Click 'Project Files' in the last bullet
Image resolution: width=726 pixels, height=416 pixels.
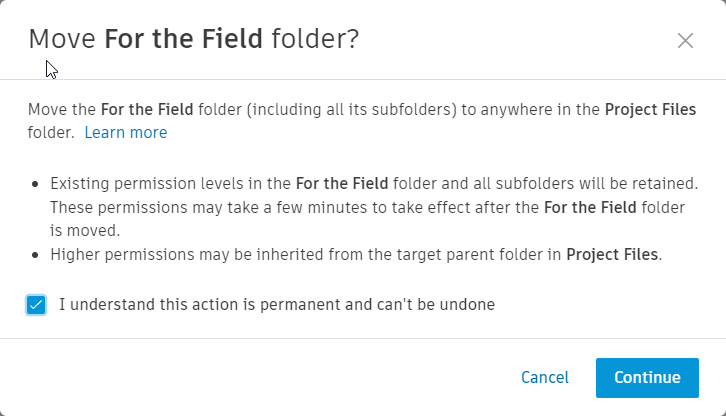612,254
